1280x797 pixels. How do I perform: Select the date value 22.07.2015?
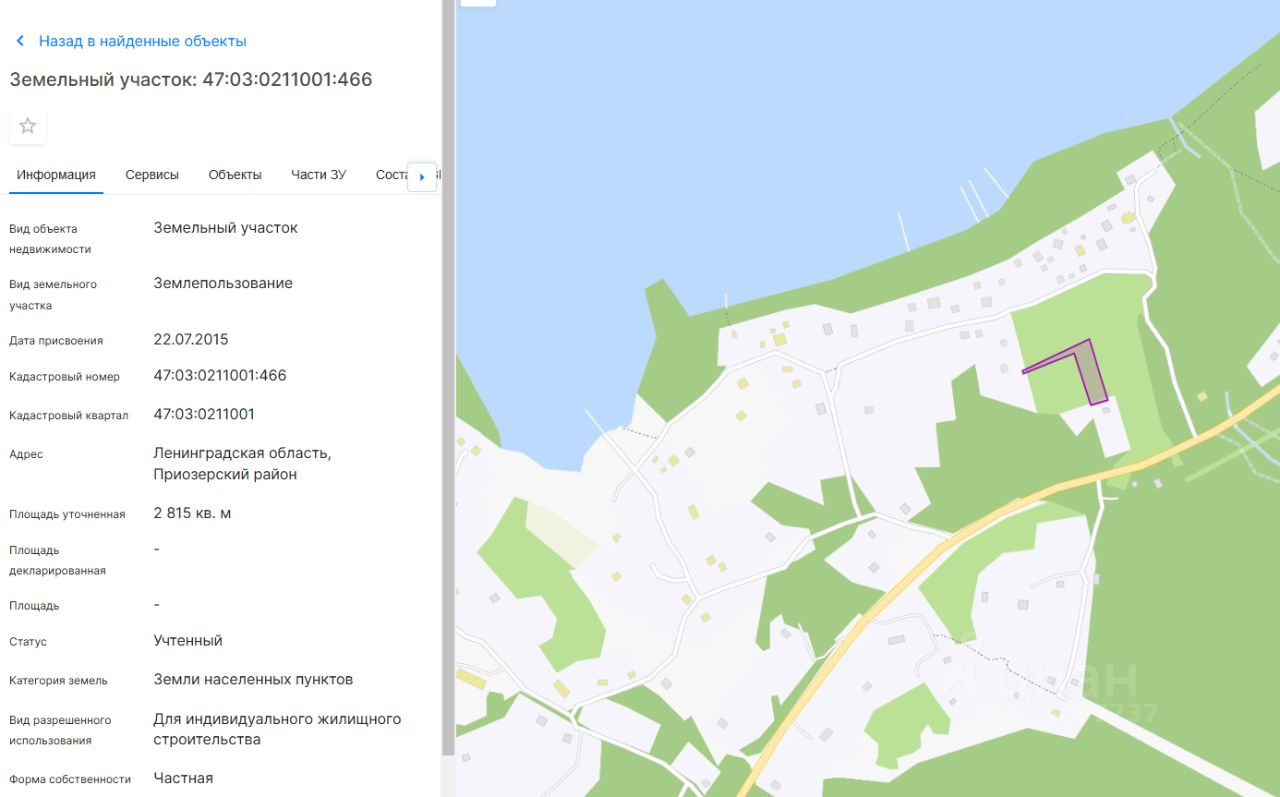point(191,340)
